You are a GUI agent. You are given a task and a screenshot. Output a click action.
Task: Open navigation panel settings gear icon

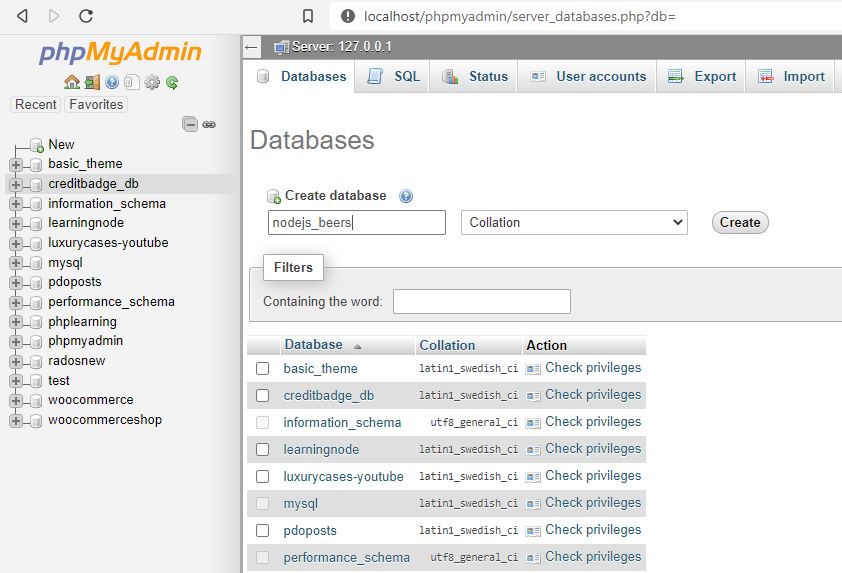pos(152,82)
